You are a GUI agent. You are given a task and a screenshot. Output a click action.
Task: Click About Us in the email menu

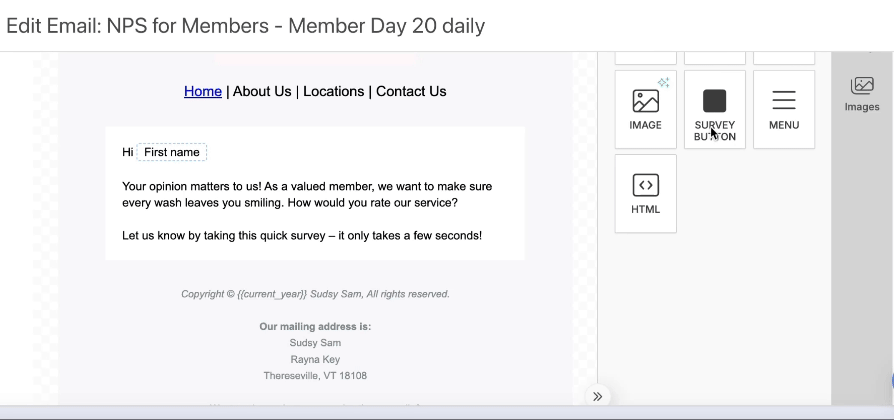pyautogui.click(x=262, y=91)
